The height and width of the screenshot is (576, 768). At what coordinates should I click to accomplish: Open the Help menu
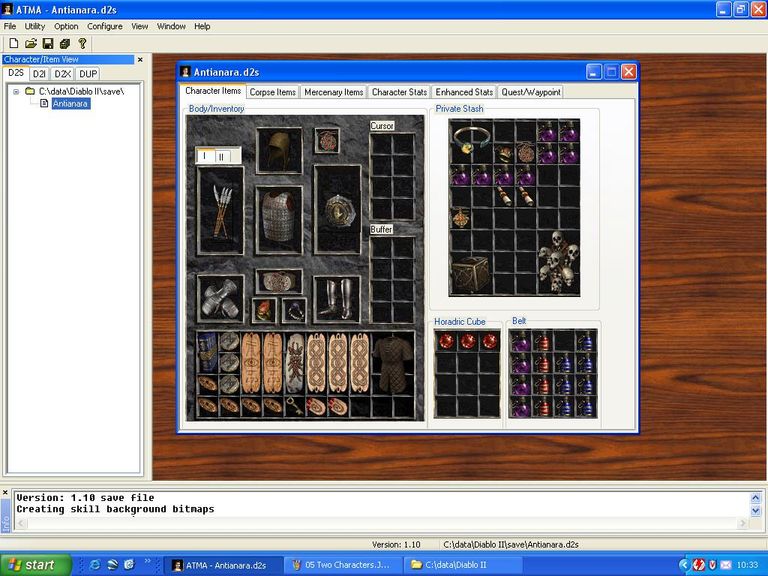[x=202, y=26]
